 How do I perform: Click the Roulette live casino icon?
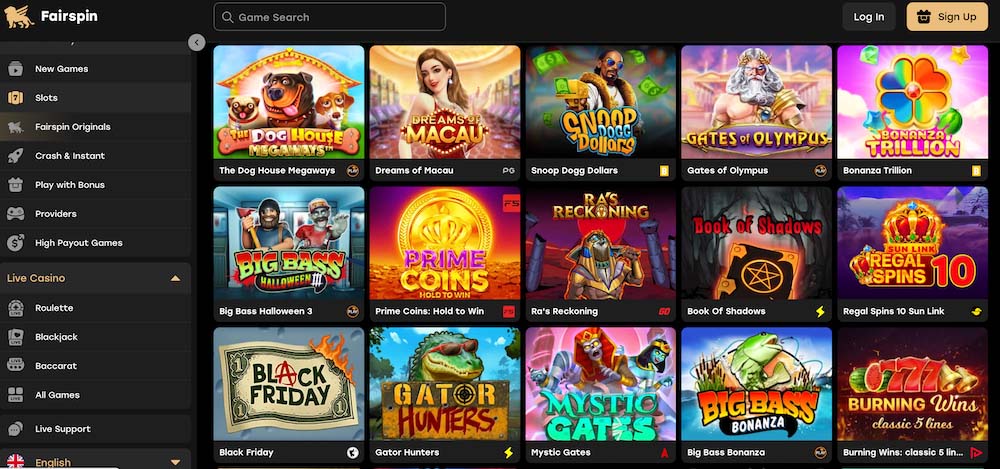(x=15, y=308)
